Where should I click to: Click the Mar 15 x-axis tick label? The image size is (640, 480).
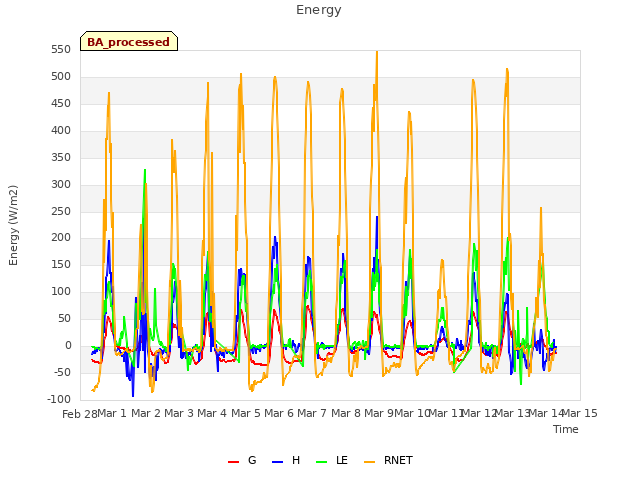pyautogui.click(x=580, y=413)
